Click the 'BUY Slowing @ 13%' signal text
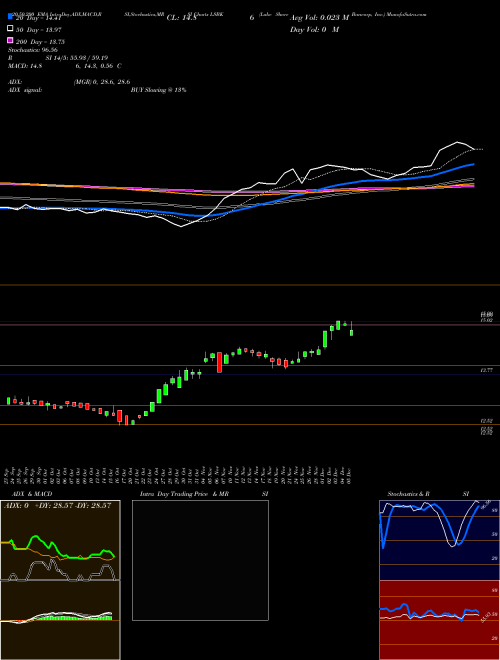Viewport: 500px width, 660px height. point(158,90)
